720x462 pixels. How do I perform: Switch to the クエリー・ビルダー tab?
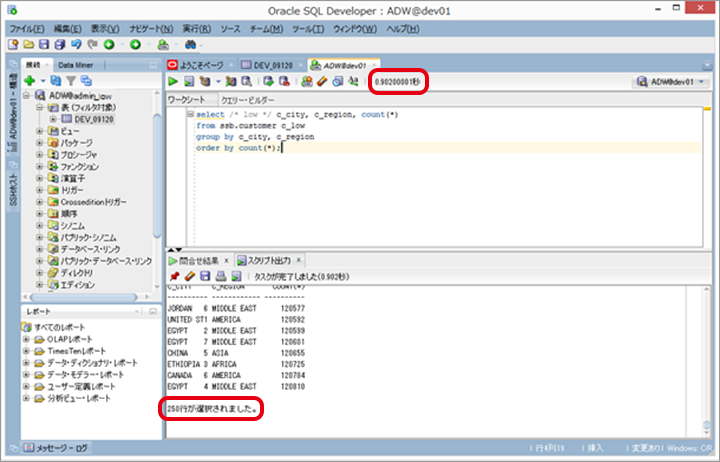point(246,101)
